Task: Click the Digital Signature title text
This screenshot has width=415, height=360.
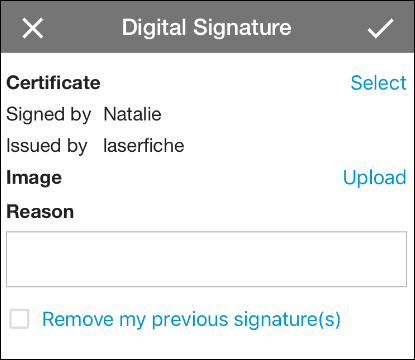Action: 206,28
